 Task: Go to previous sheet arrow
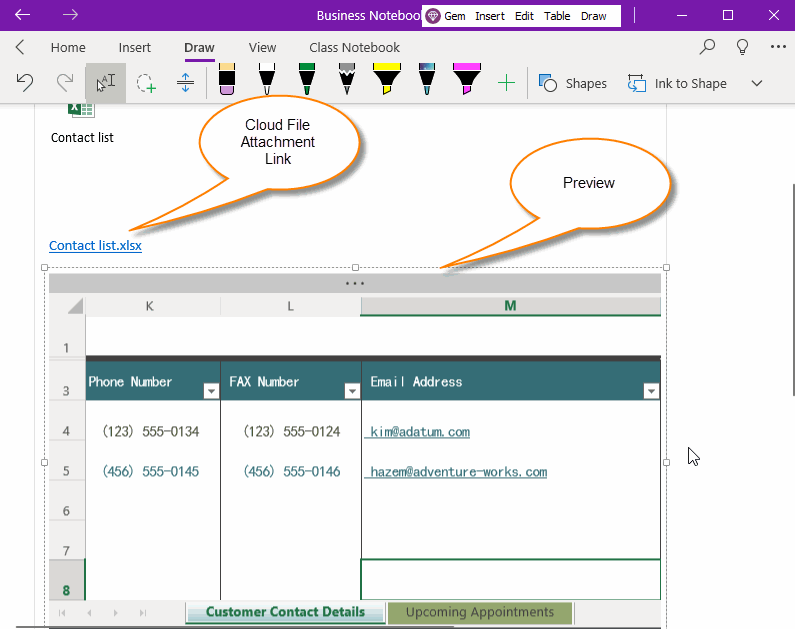click(x=89, y=613)
